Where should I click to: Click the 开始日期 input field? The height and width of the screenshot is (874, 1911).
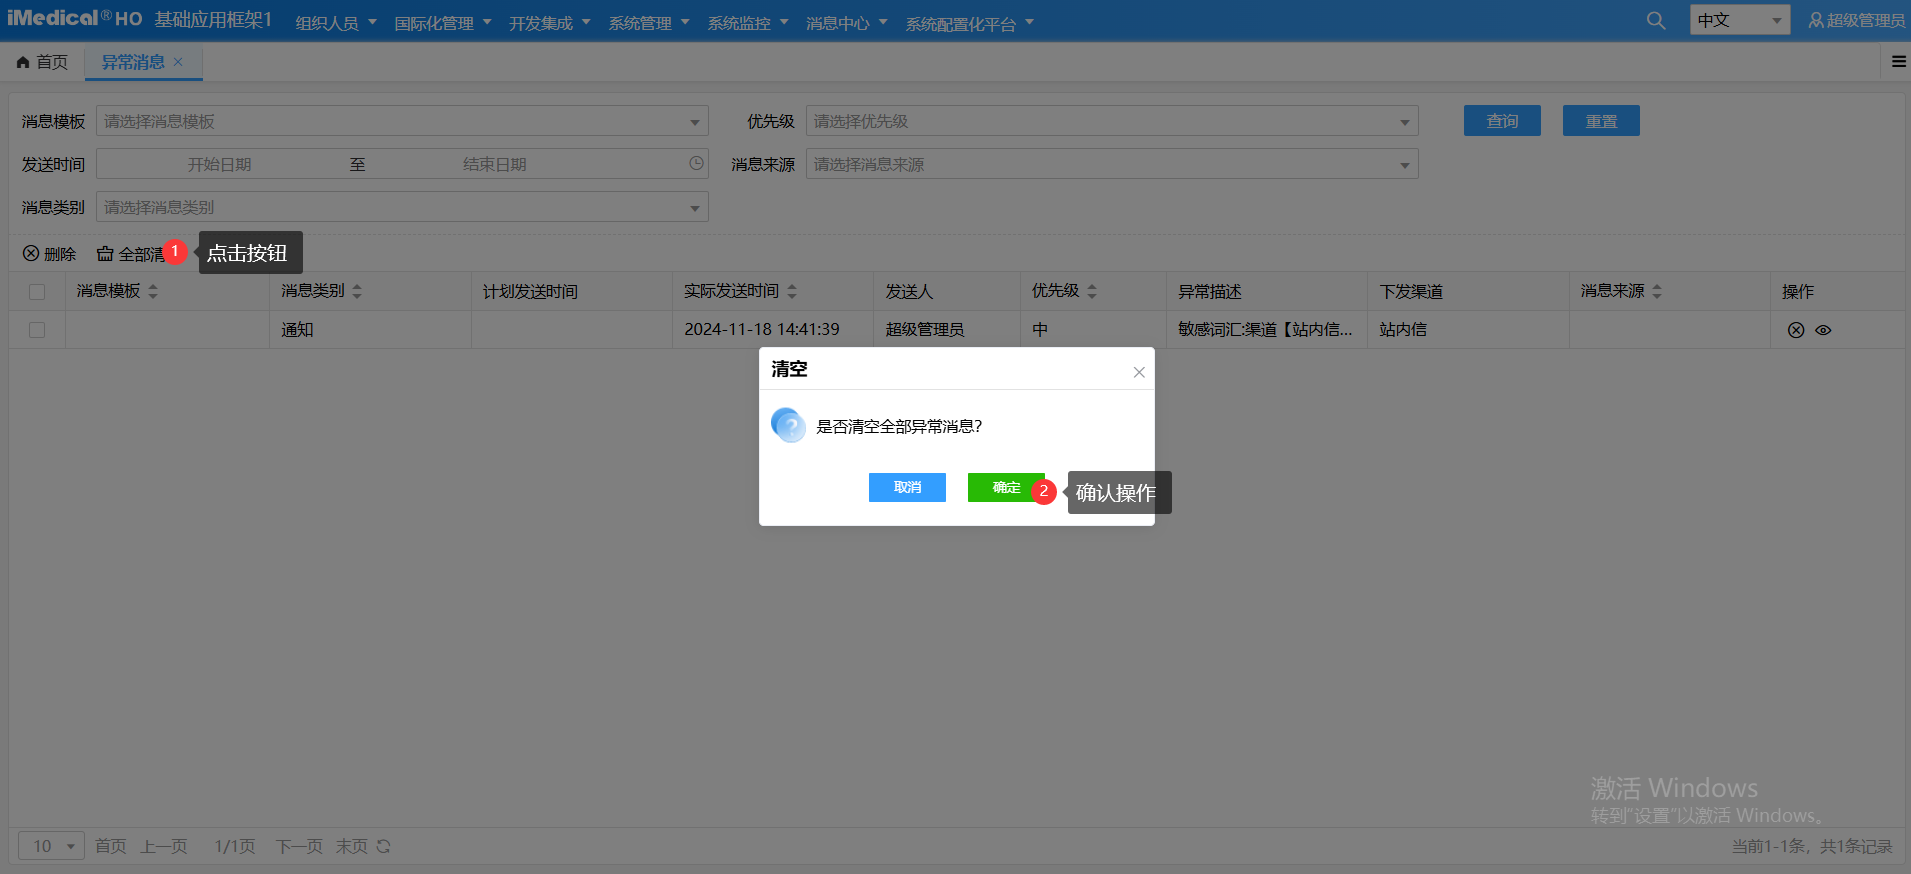point(219,165)
